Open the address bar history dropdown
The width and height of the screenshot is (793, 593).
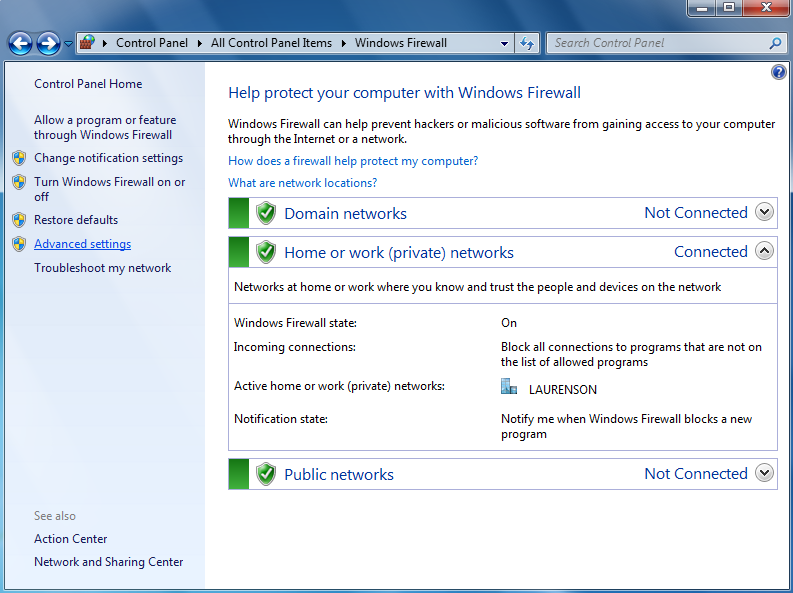[504, 43]
